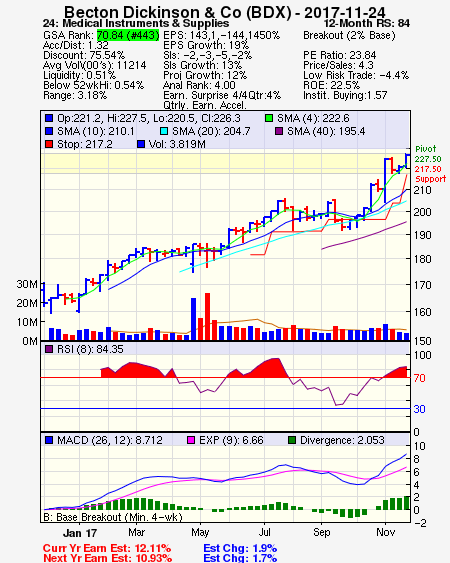Click the red Stop legend swatch

pos(49,144)
